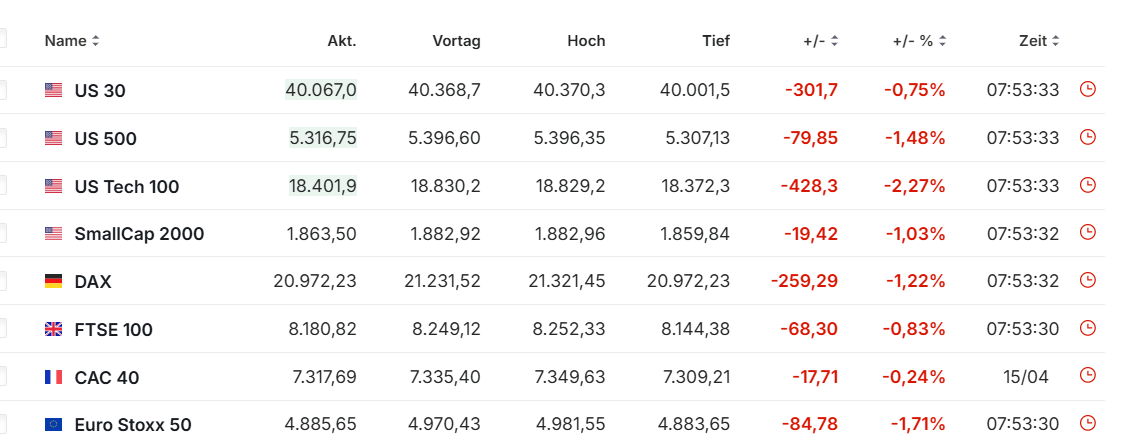Sort by the +/- % column arrows
Image resolution: width=1125 pixels, height=441 pixels.
point(942,41)
